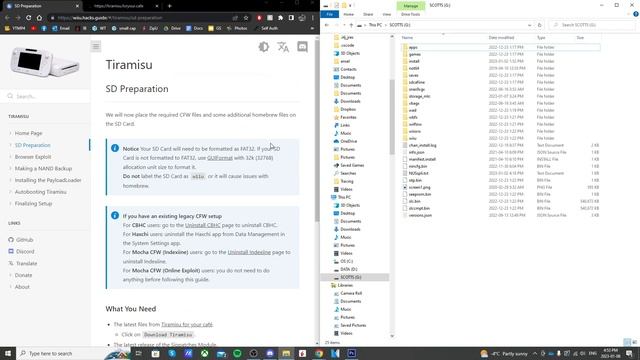Screen dimensions: 640x360
Task: Open the Drive Tools ribbon tab
Action: coord(410,14)
